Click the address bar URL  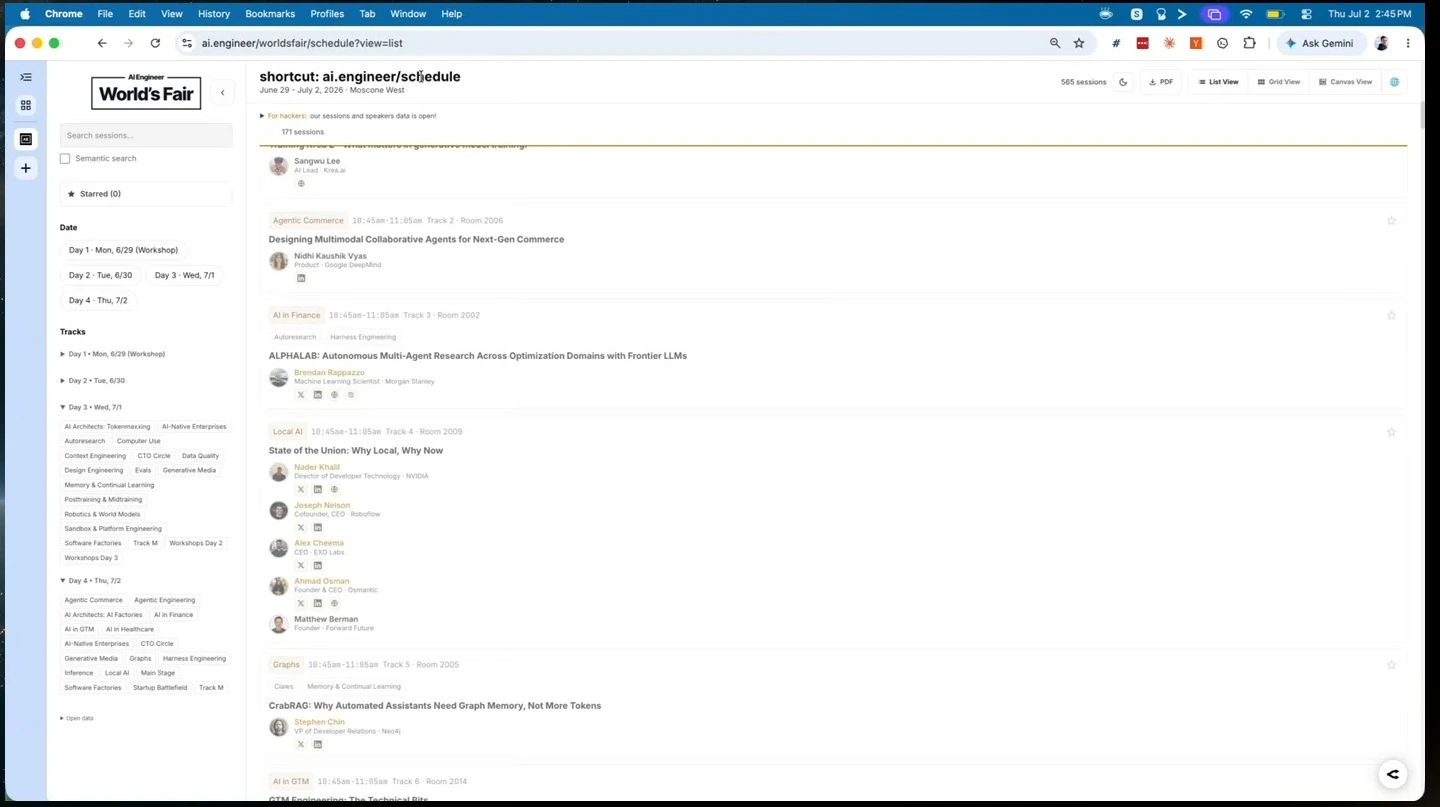(302, 43)
